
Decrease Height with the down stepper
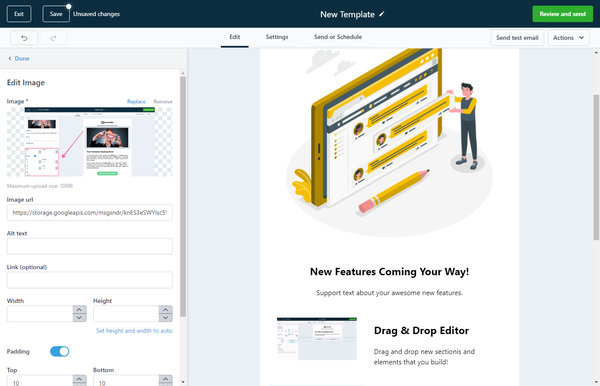[x=165, y=318]
